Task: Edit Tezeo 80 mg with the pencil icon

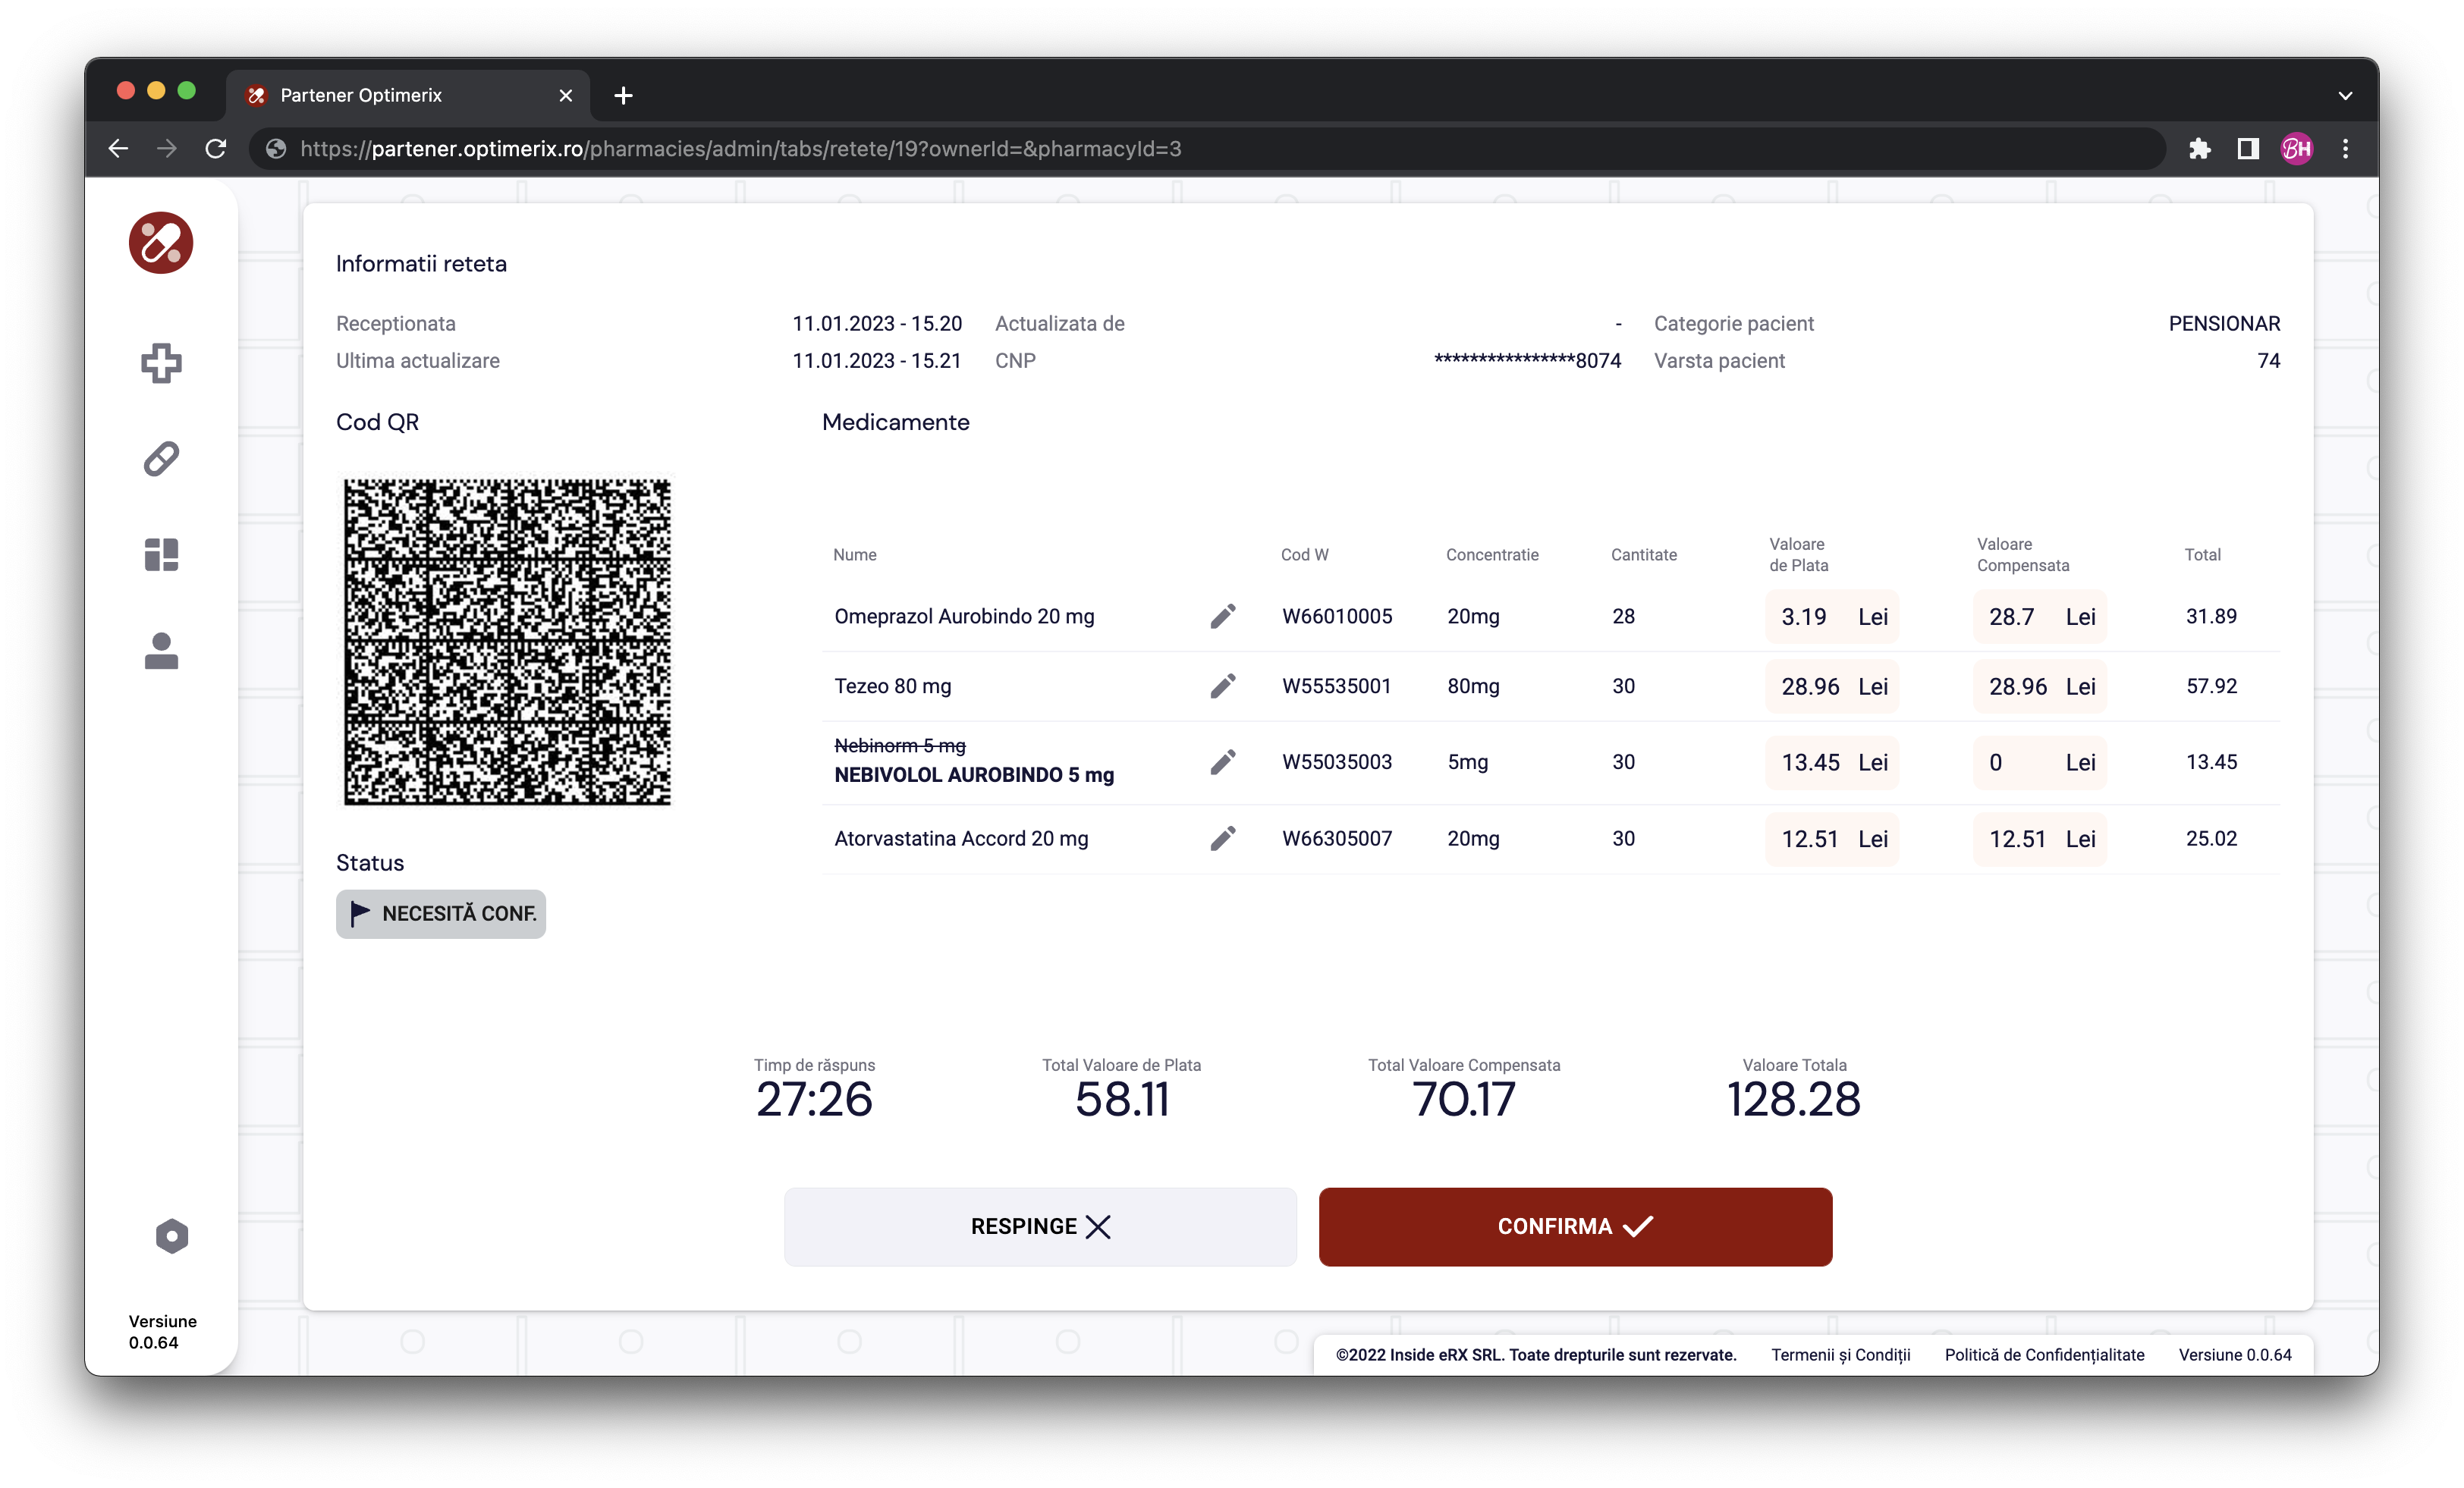Action: 1222,686
